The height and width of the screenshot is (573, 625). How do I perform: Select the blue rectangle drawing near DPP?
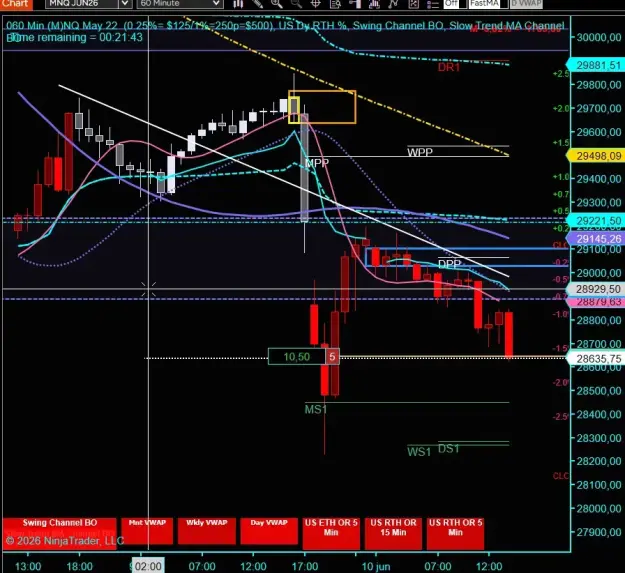click(x=466, y=257)
